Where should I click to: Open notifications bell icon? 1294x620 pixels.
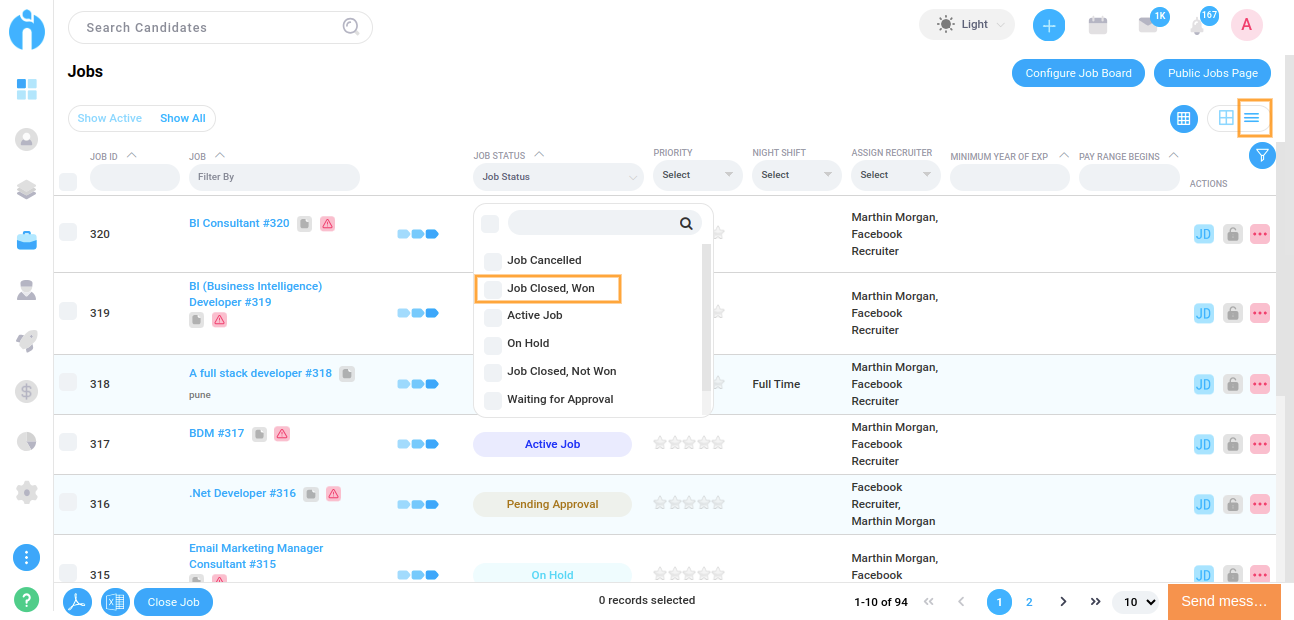point(1197,27)
